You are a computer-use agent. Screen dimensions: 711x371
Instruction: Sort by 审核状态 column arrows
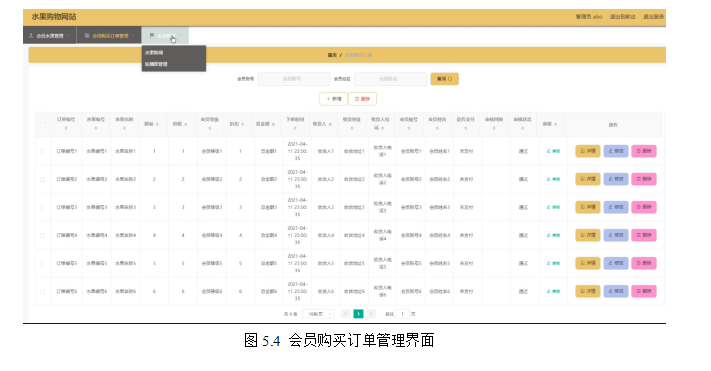coord(522,129)
